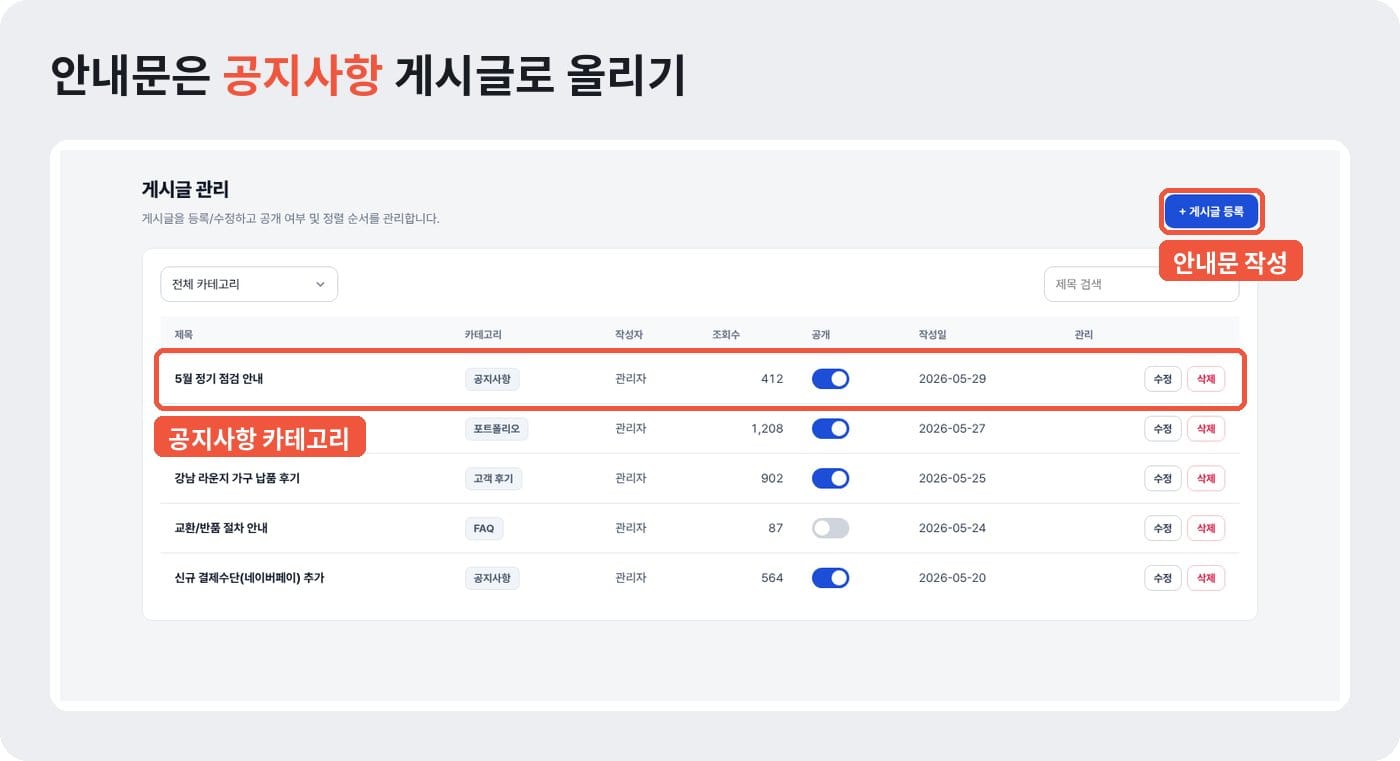Edit the 포트폴리오 post via 수정
1400x761 pixels.
(1163, 429)
